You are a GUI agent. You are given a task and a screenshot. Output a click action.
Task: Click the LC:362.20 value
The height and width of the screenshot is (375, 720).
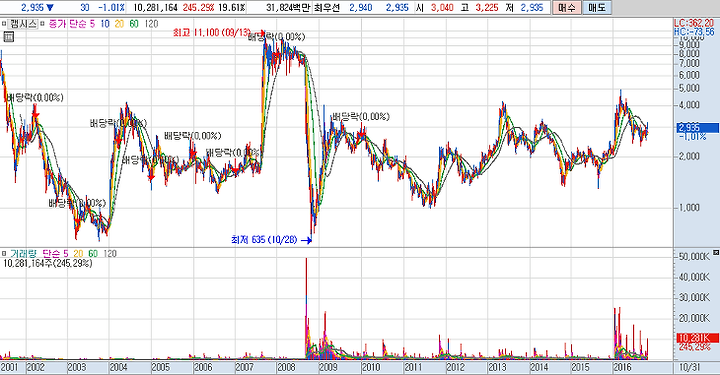point(694,23)
